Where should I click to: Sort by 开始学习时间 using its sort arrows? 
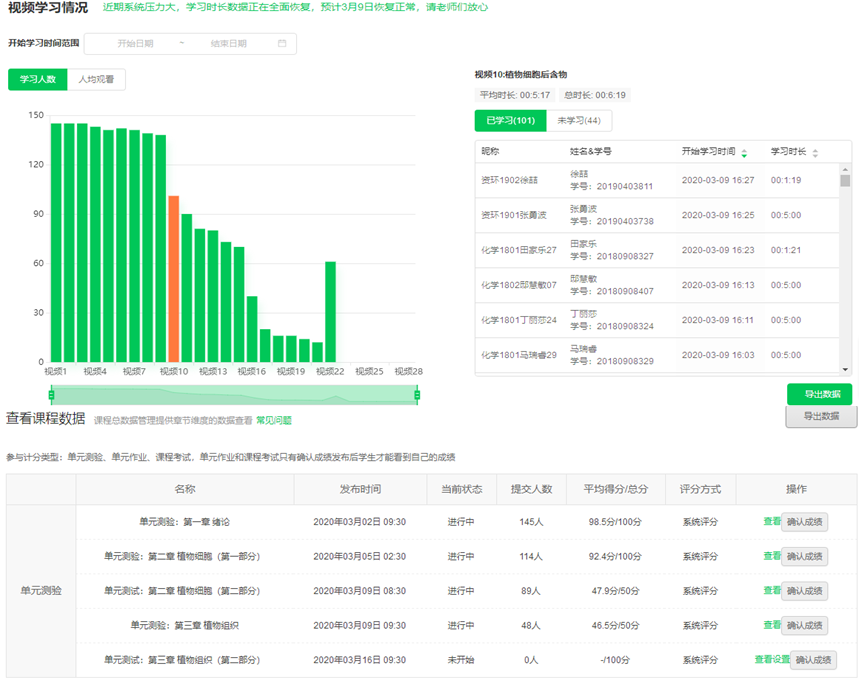744,153
